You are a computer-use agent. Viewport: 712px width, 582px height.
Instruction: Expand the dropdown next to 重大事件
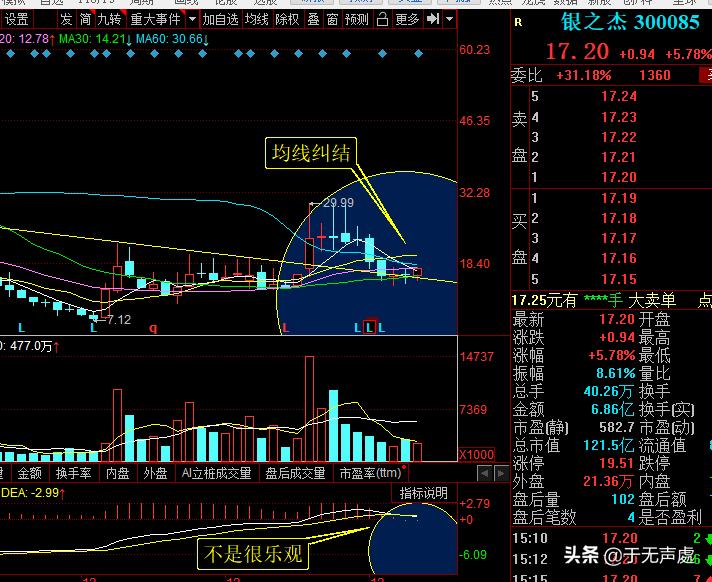pyautogui.click(x=192, y=19)
